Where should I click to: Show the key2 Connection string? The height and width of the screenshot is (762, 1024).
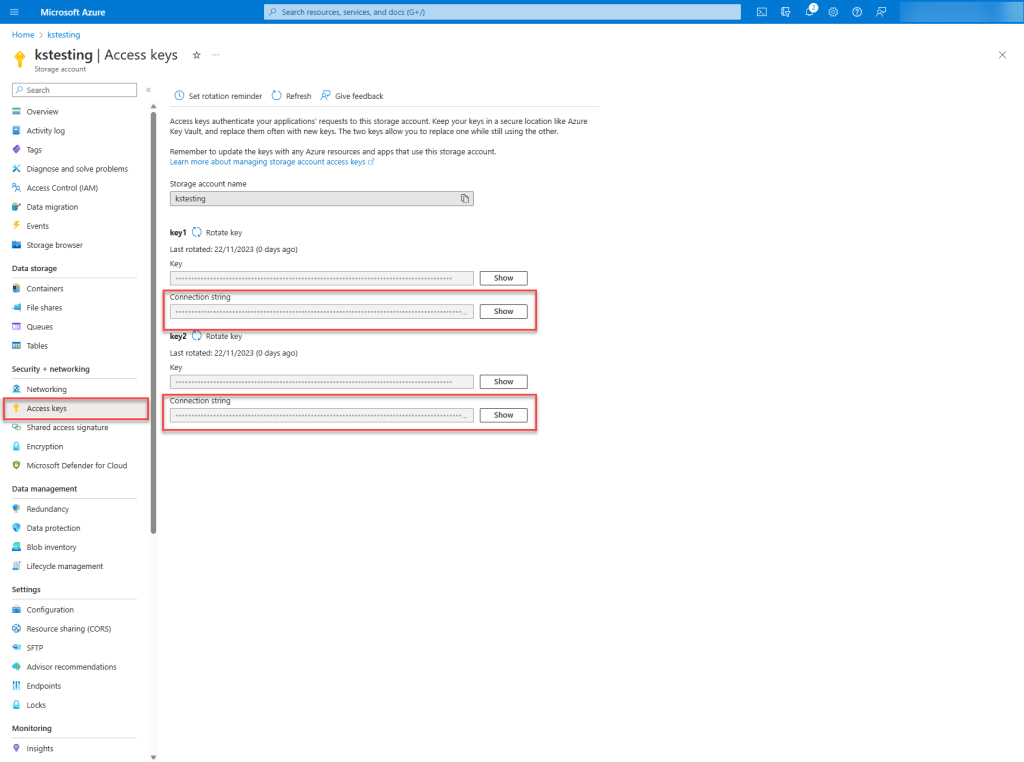tap(503, 415)
